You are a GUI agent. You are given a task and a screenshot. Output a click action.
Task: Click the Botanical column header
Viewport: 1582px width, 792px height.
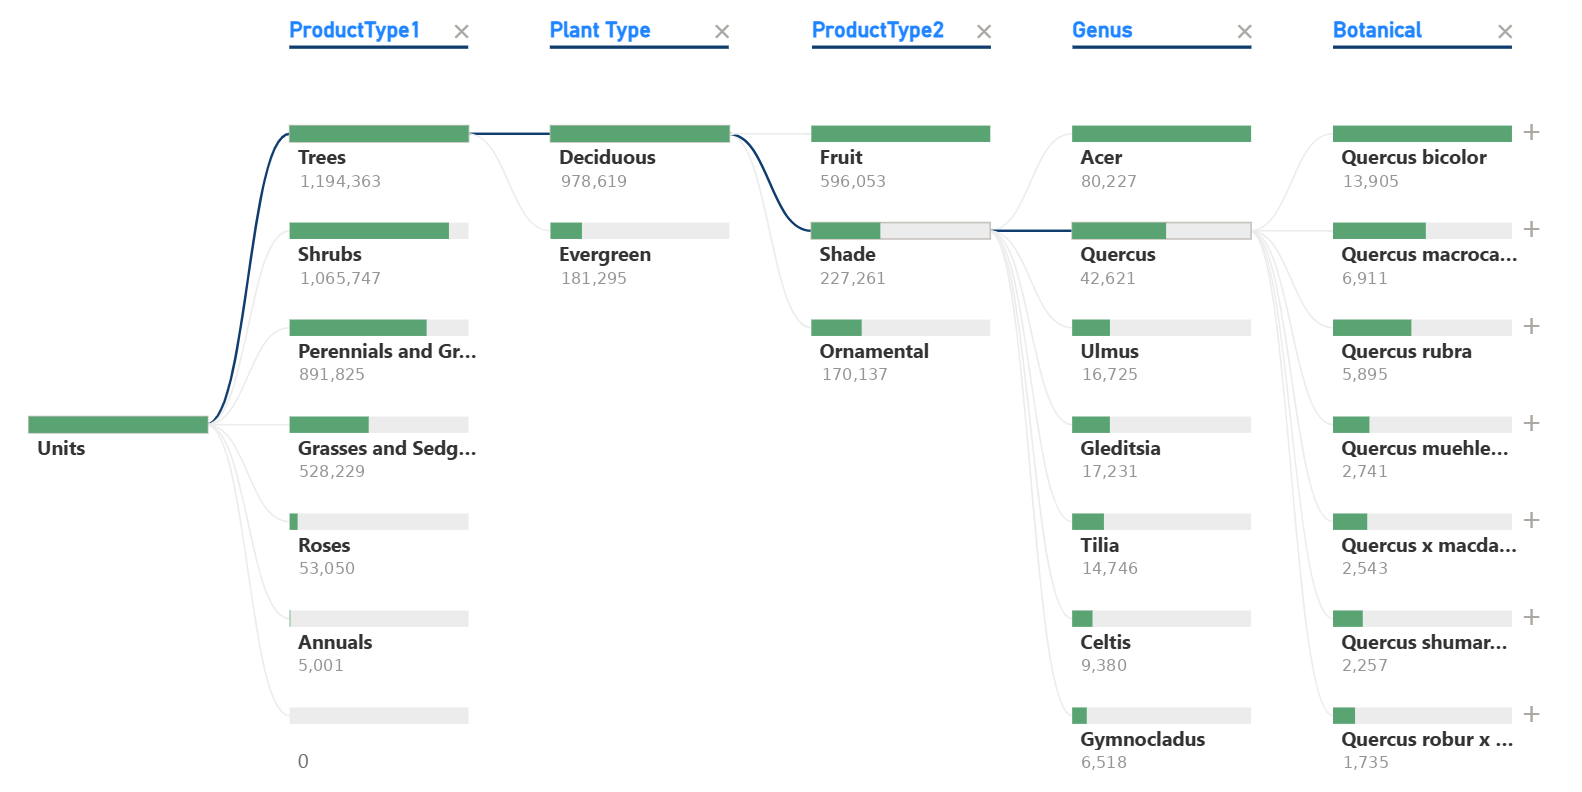(x=1377, y=31)
